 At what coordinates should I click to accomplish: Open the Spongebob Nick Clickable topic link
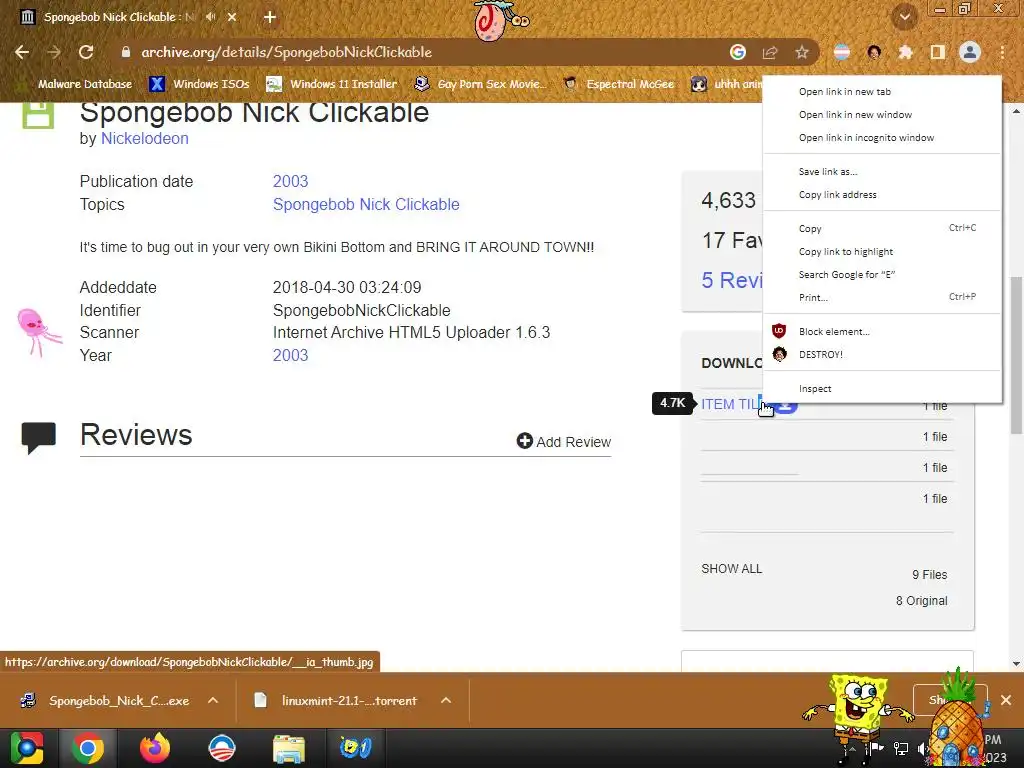click(366, 204)
